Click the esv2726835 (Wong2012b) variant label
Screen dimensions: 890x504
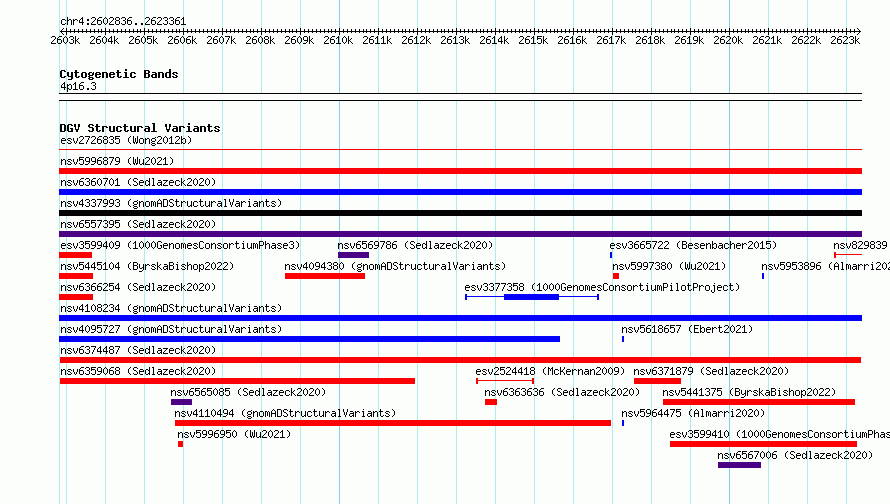126,140
